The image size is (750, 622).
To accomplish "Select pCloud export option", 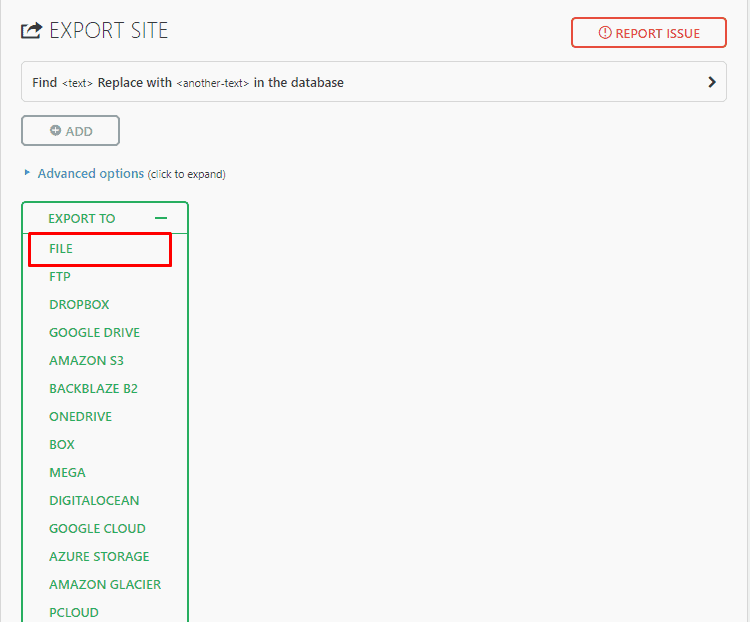I will [74, 612].
